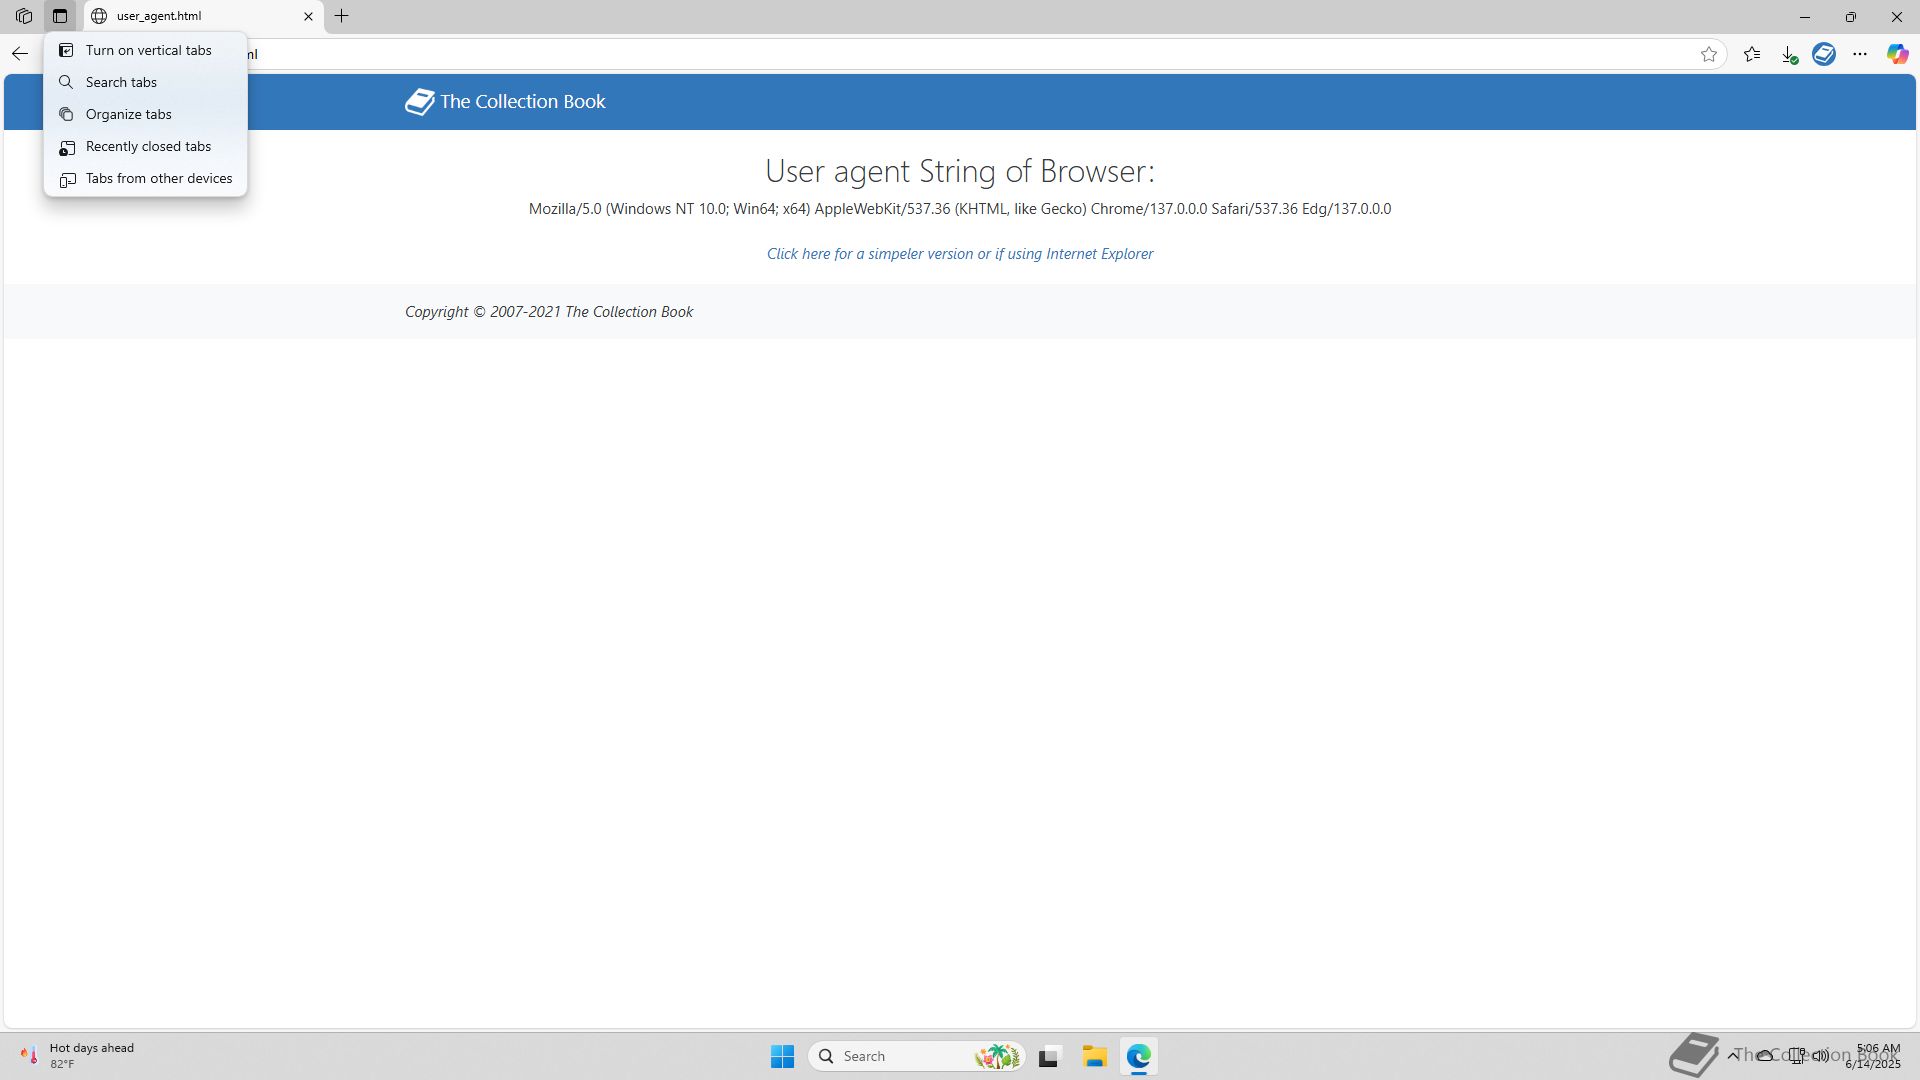The width and height of the screenshot is (1920, 1080).
Task: Turn on vertical tabs
Action: [148, 50]
